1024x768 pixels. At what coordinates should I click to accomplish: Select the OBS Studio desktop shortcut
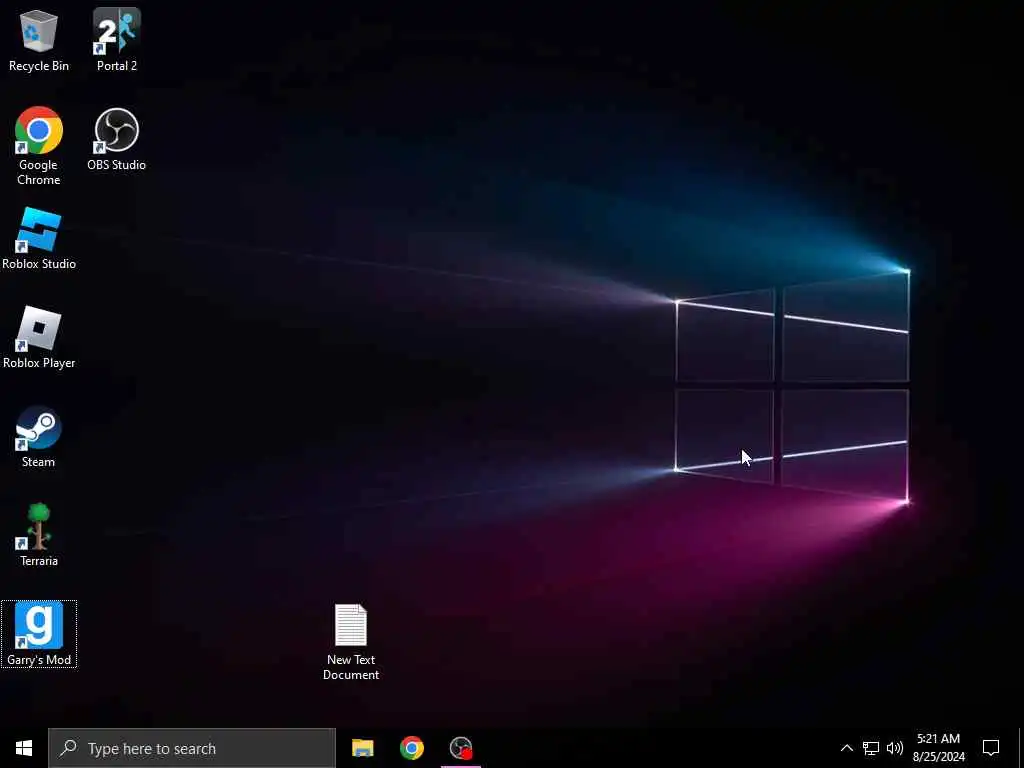pyautogui.click(x=117, y=139)
